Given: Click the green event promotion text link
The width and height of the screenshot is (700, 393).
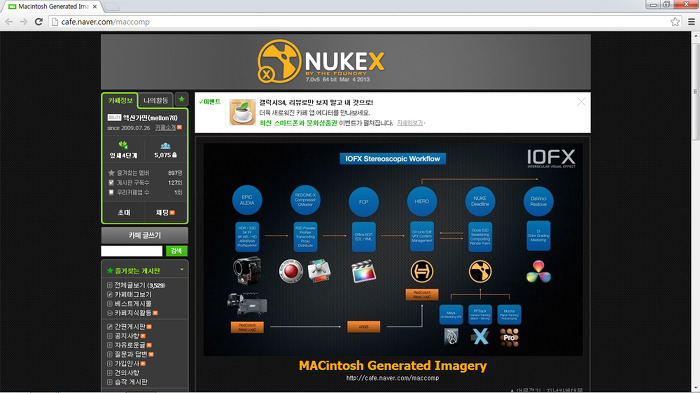Looking at the screenshot, I should tap(298, 123).
